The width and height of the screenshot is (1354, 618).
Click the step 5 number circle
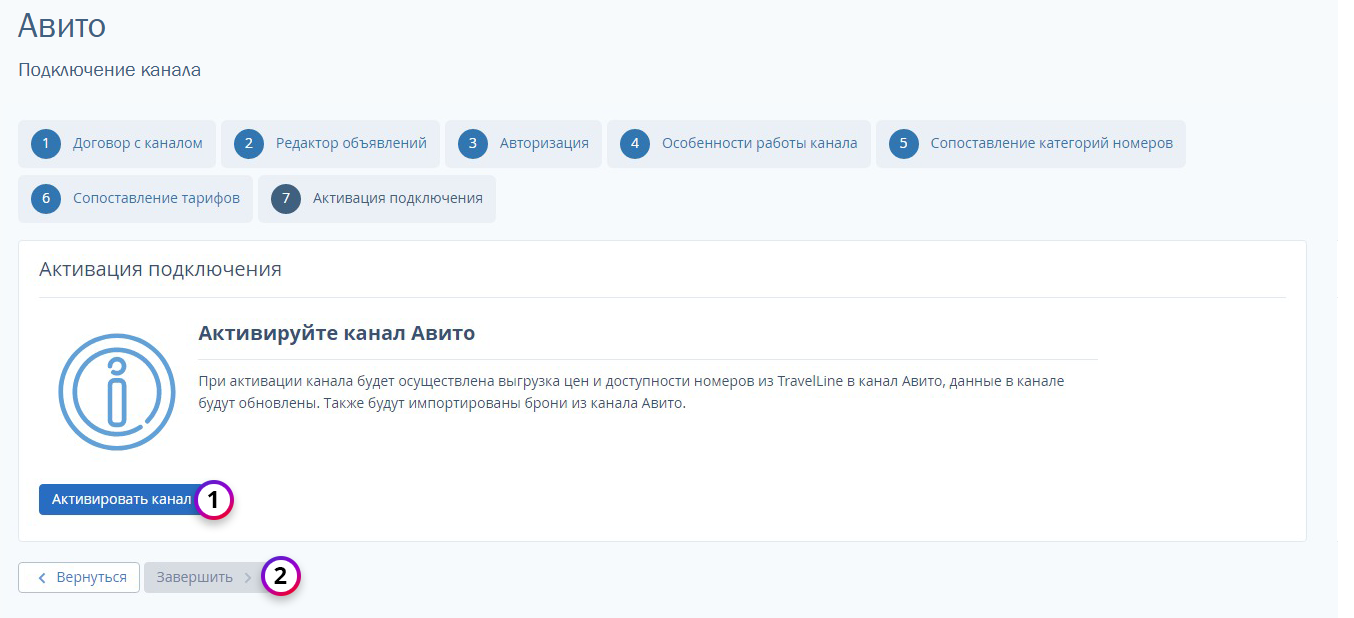click(x=903, y=143)
